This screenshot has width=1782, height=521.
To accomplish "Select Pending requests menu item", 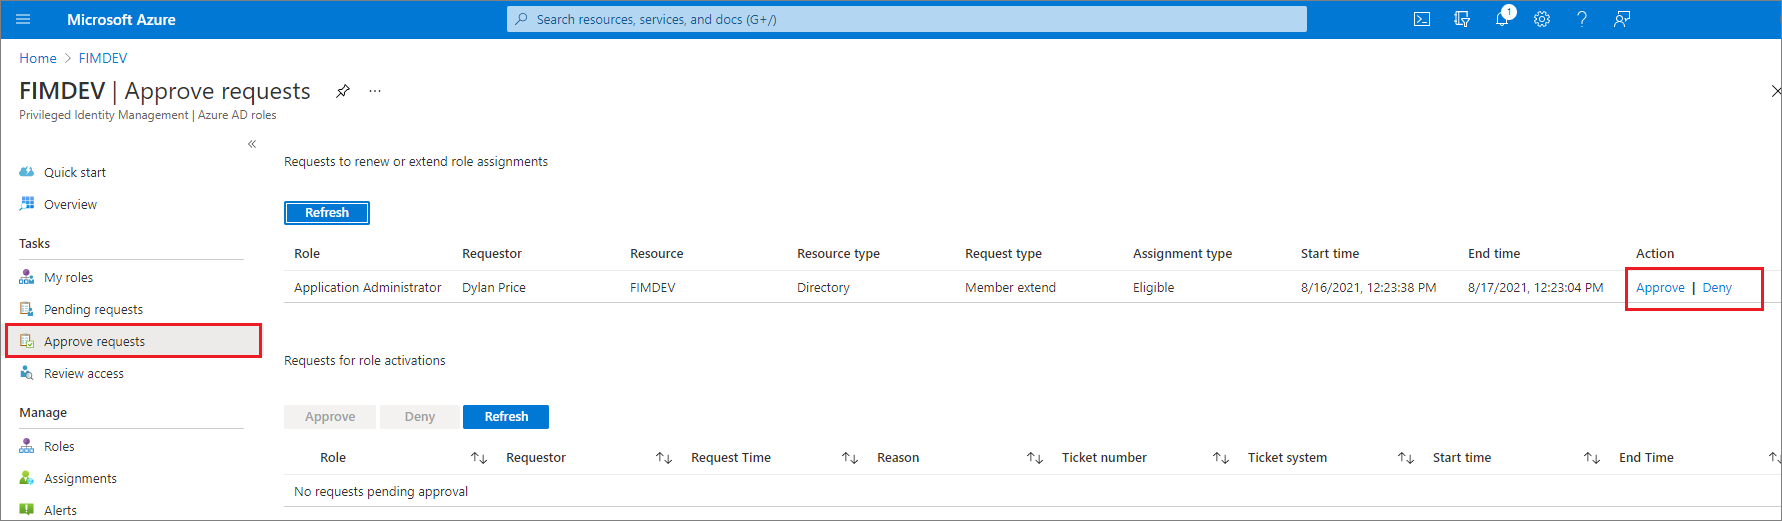I will tap(93, 309).
